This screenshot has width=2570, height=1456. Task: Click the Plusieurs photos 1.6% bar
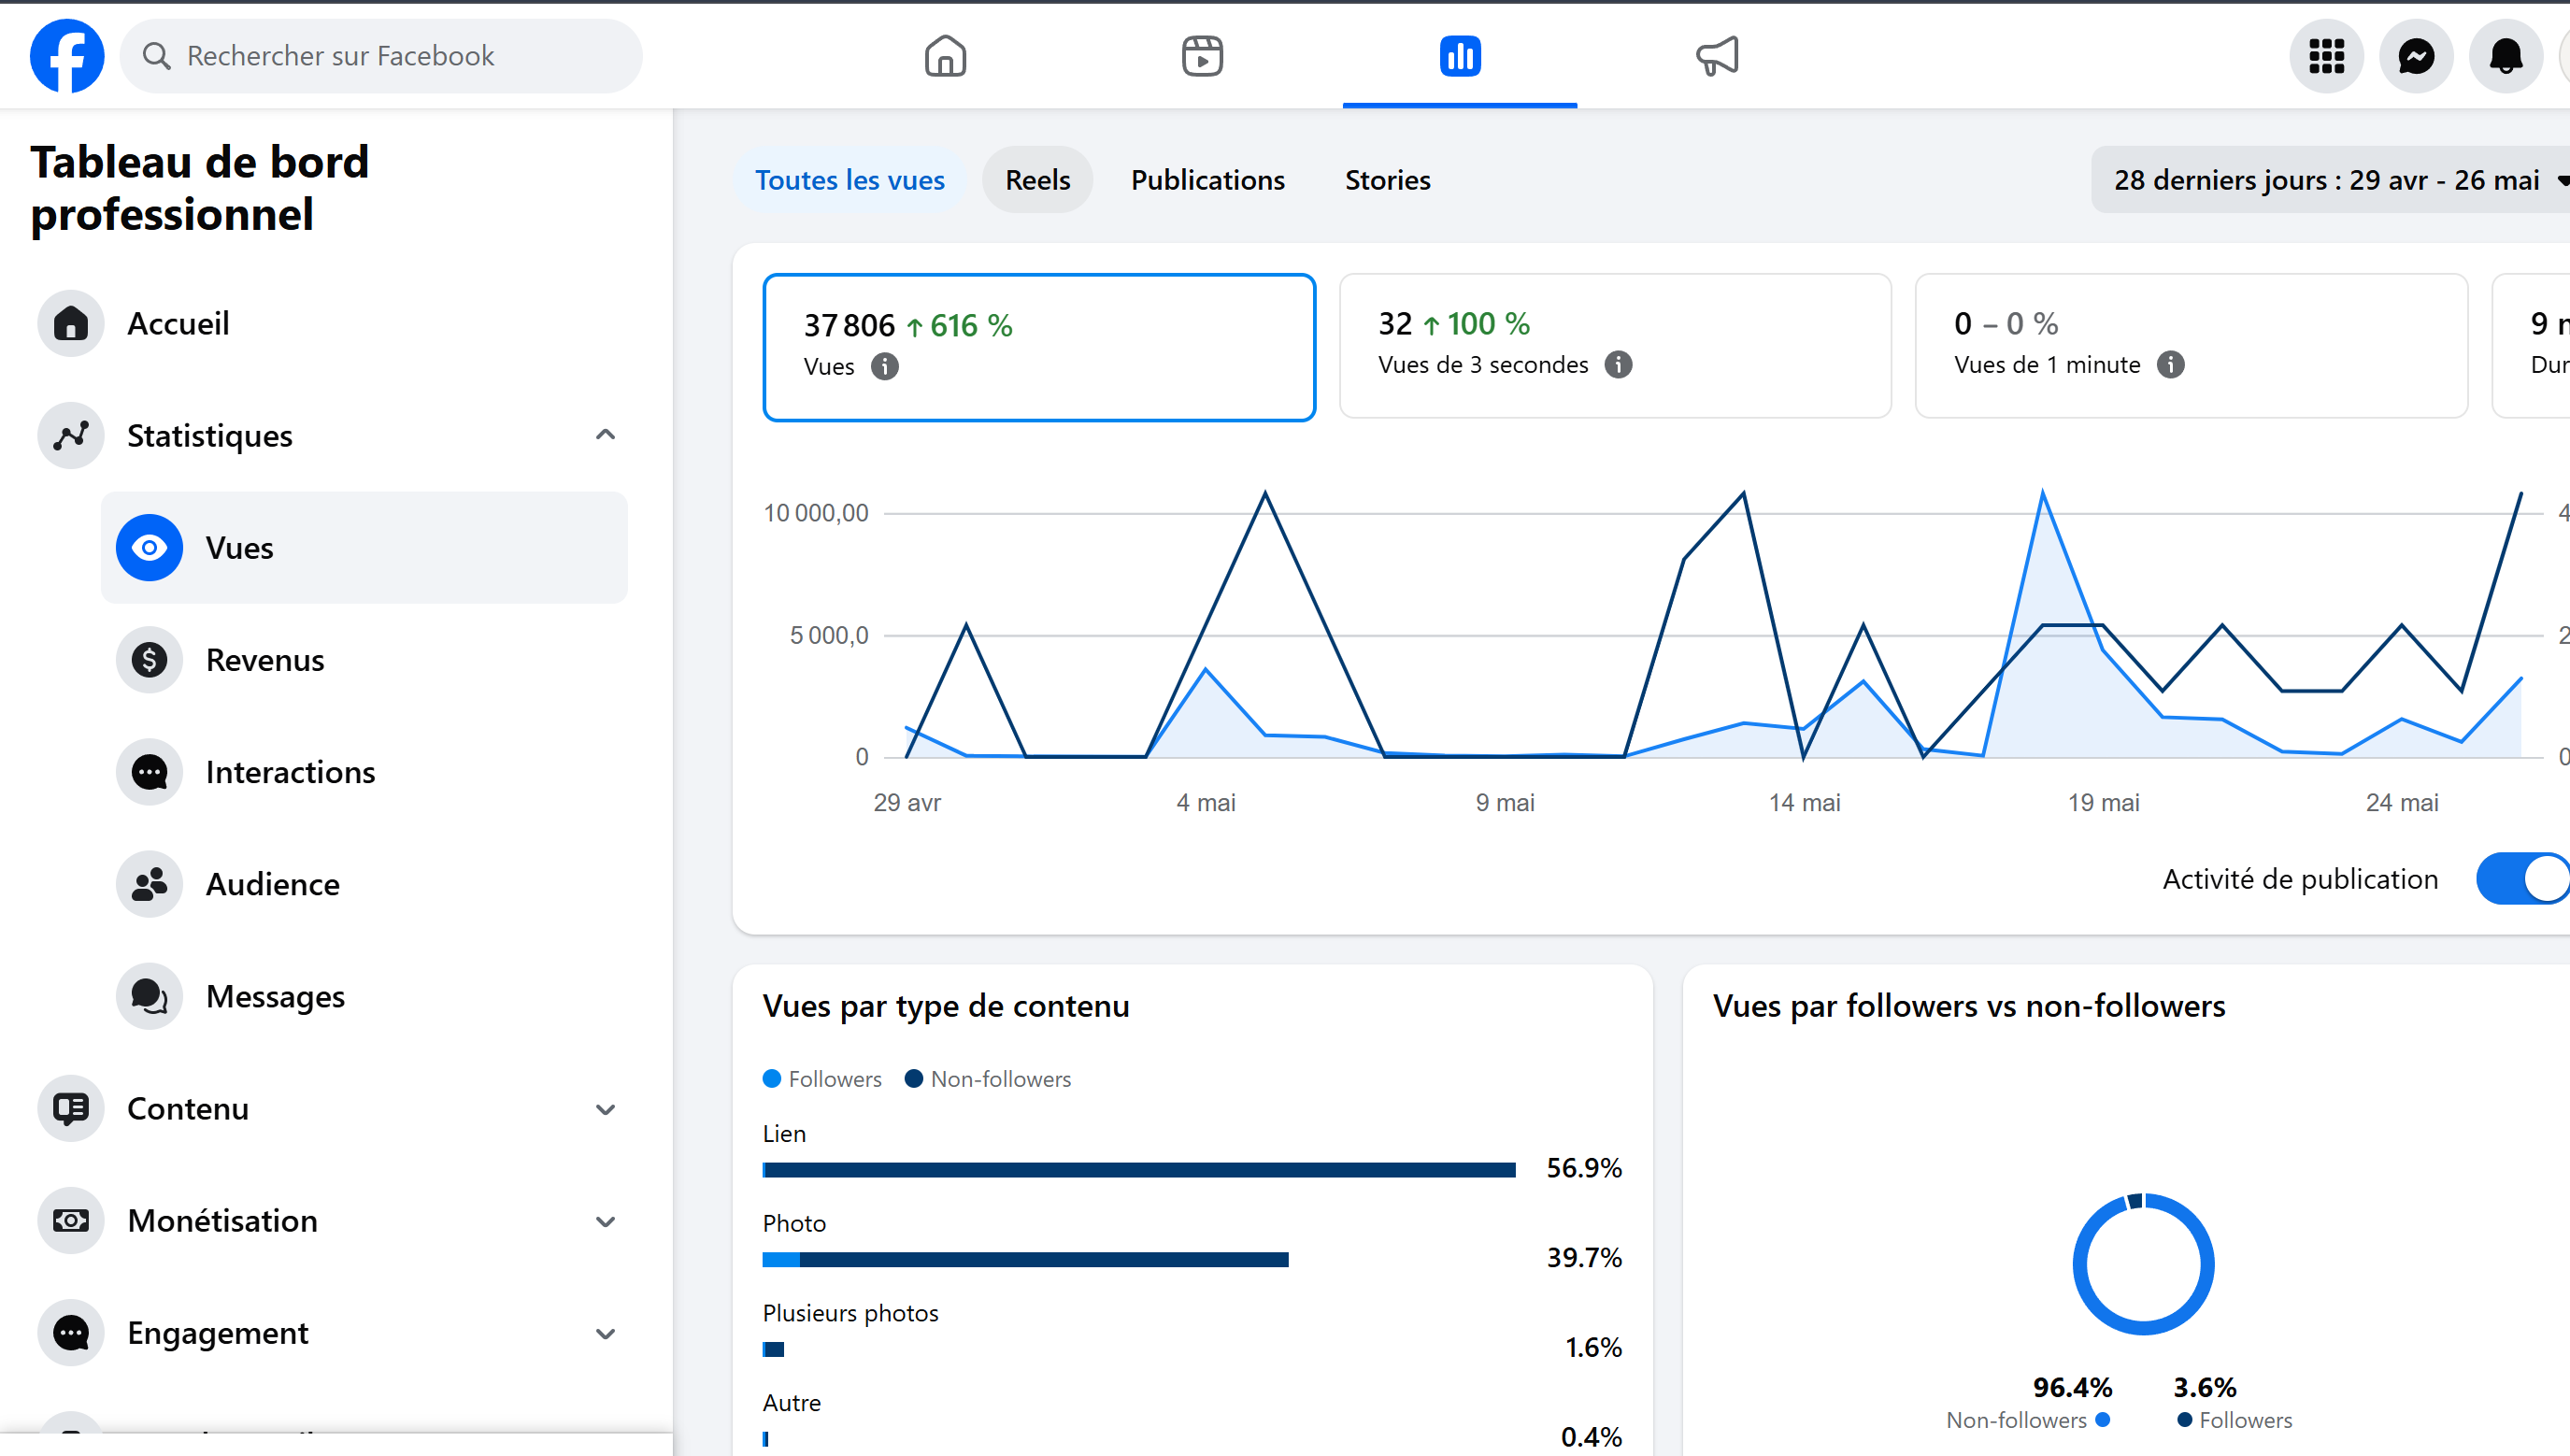(x=773, y=1350)
